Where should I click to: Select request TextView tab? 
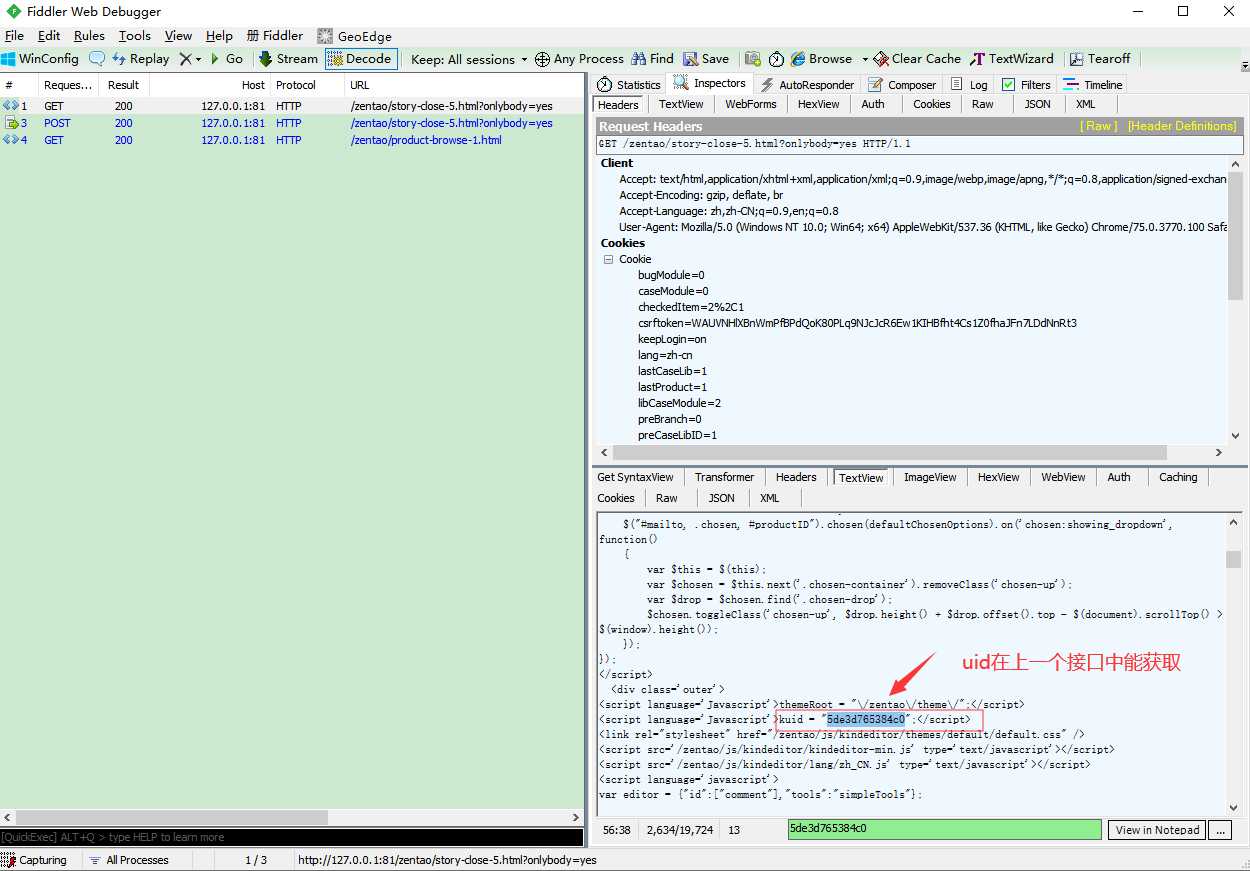point(681,104)
